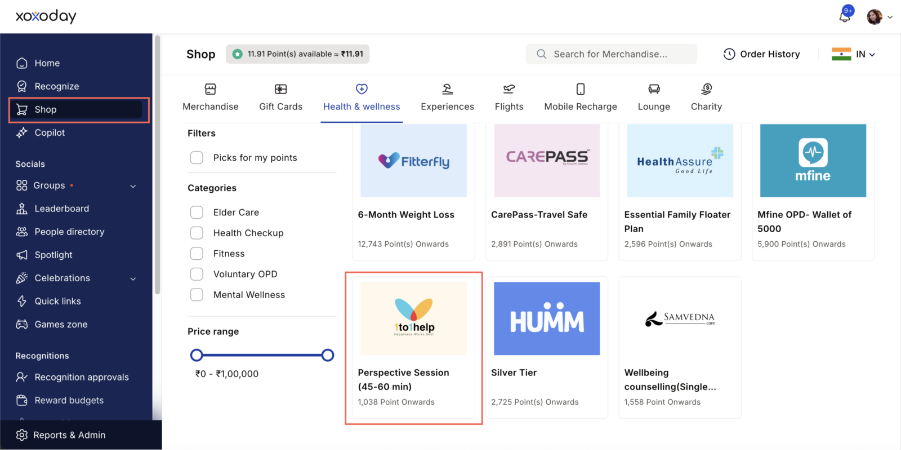Open the Experiences tab label
This screenshot has width=901, height=450.
(x=447, y=106)
